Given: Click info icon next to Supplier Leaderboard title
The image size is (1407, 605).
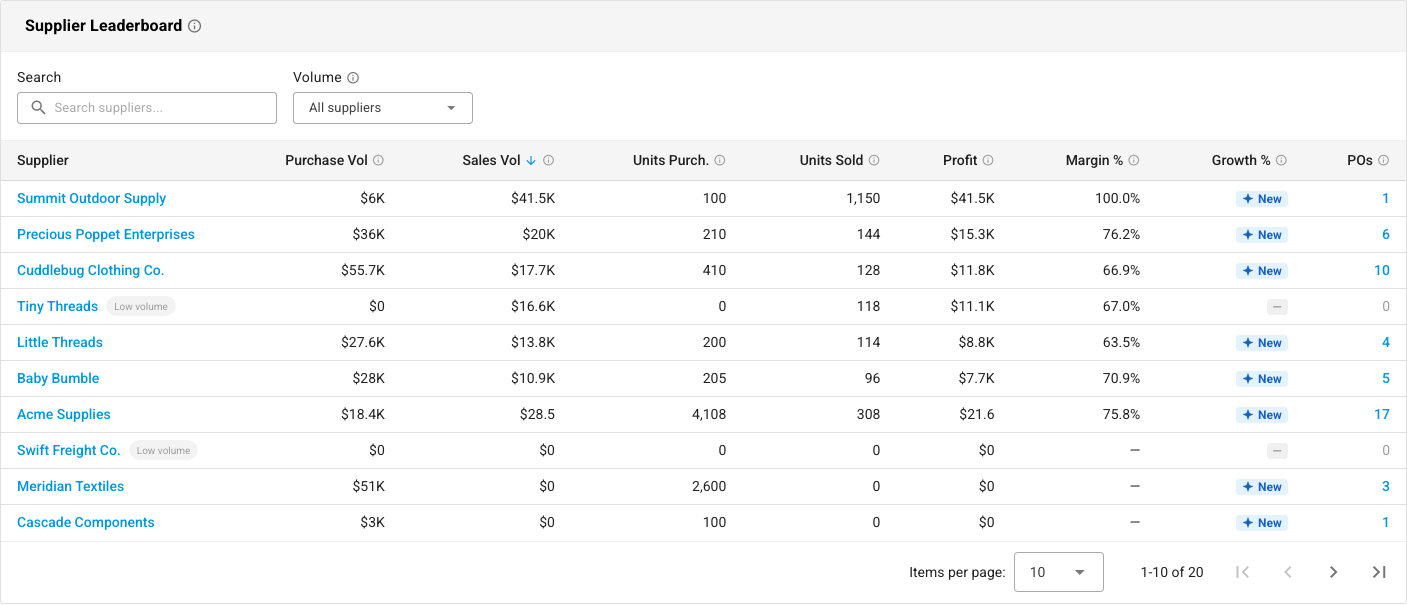Looking at the screenshot, I should 195,26.
